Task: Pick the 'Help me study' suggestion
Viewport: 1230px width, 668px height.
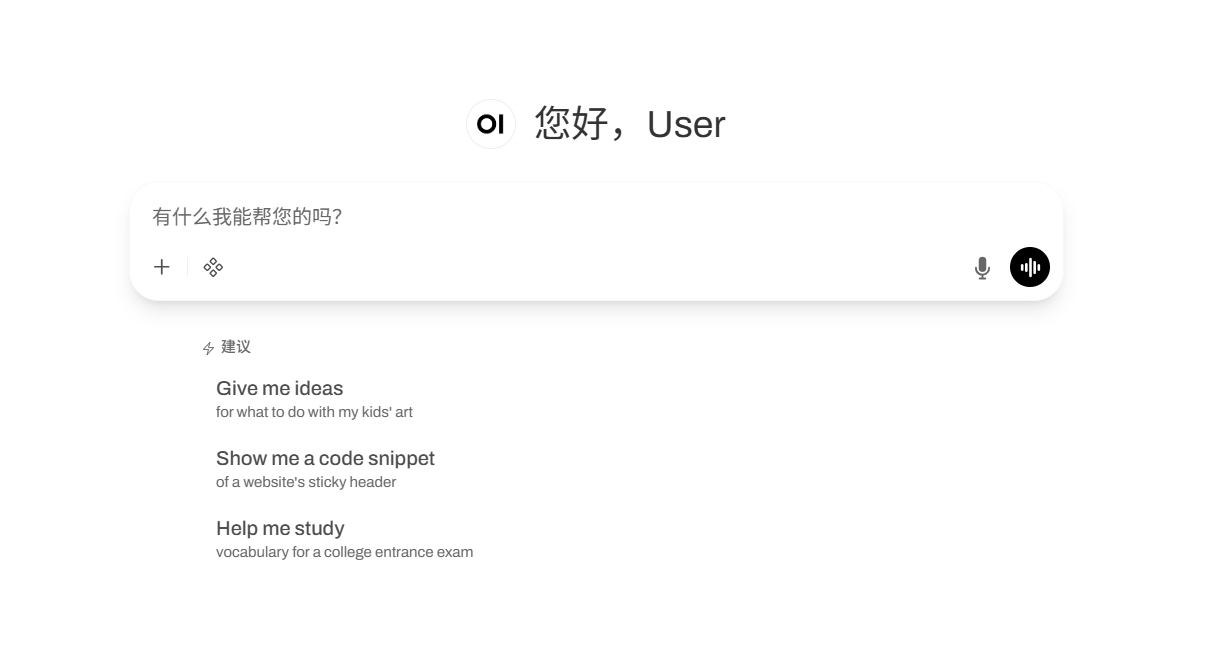Action: pos(280,529)
